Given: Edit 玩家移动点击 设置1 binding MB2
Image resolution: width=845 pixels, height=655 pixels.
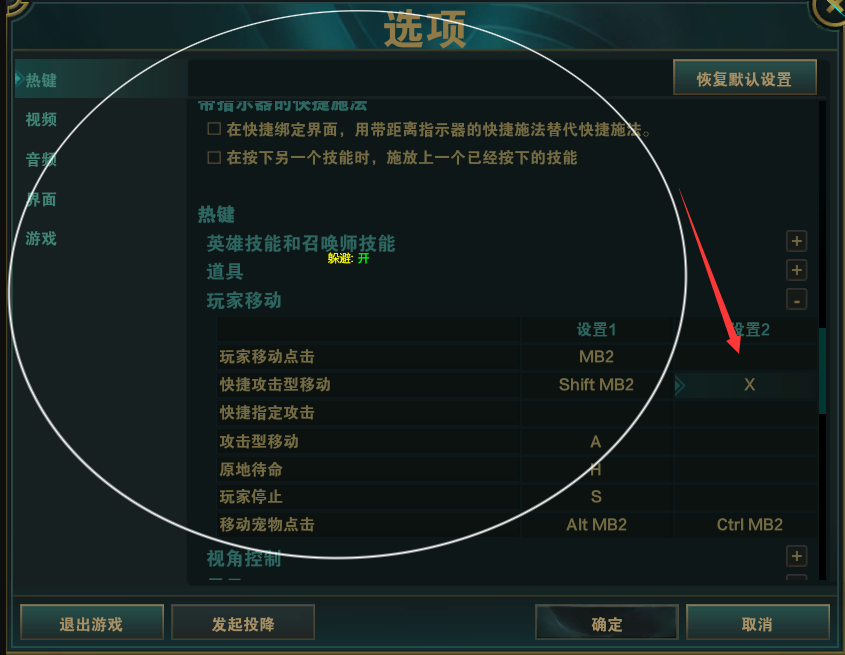Looking at the screenshot, I should click(596, 357).
